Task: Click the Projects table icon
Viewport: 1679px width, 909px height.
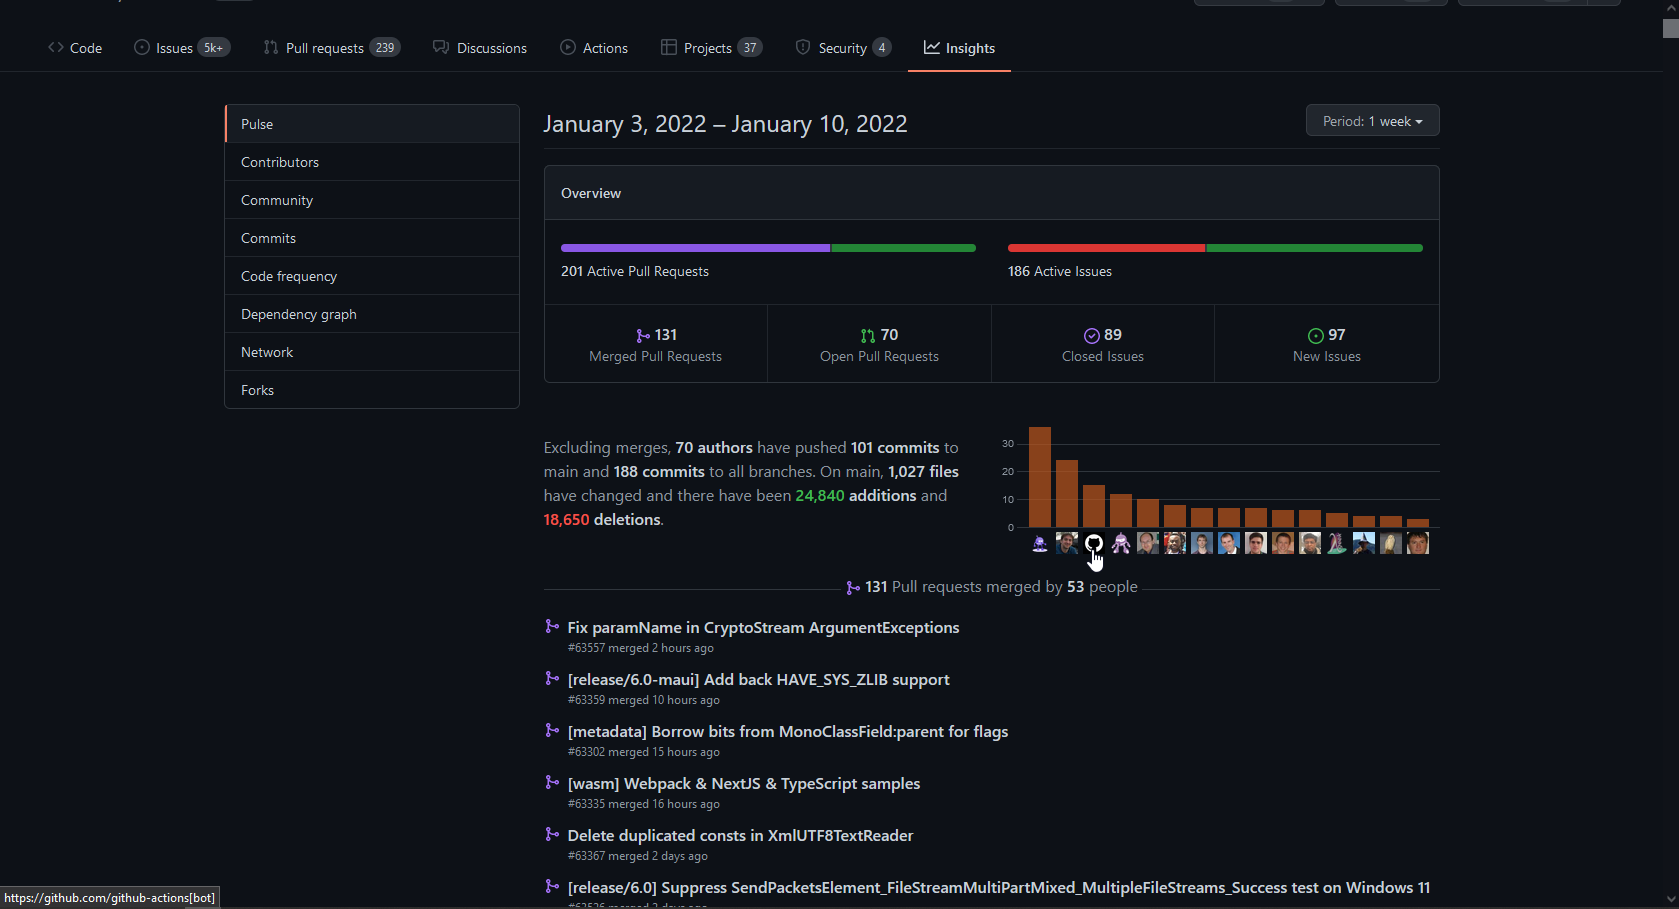Action: click(669, 47)
